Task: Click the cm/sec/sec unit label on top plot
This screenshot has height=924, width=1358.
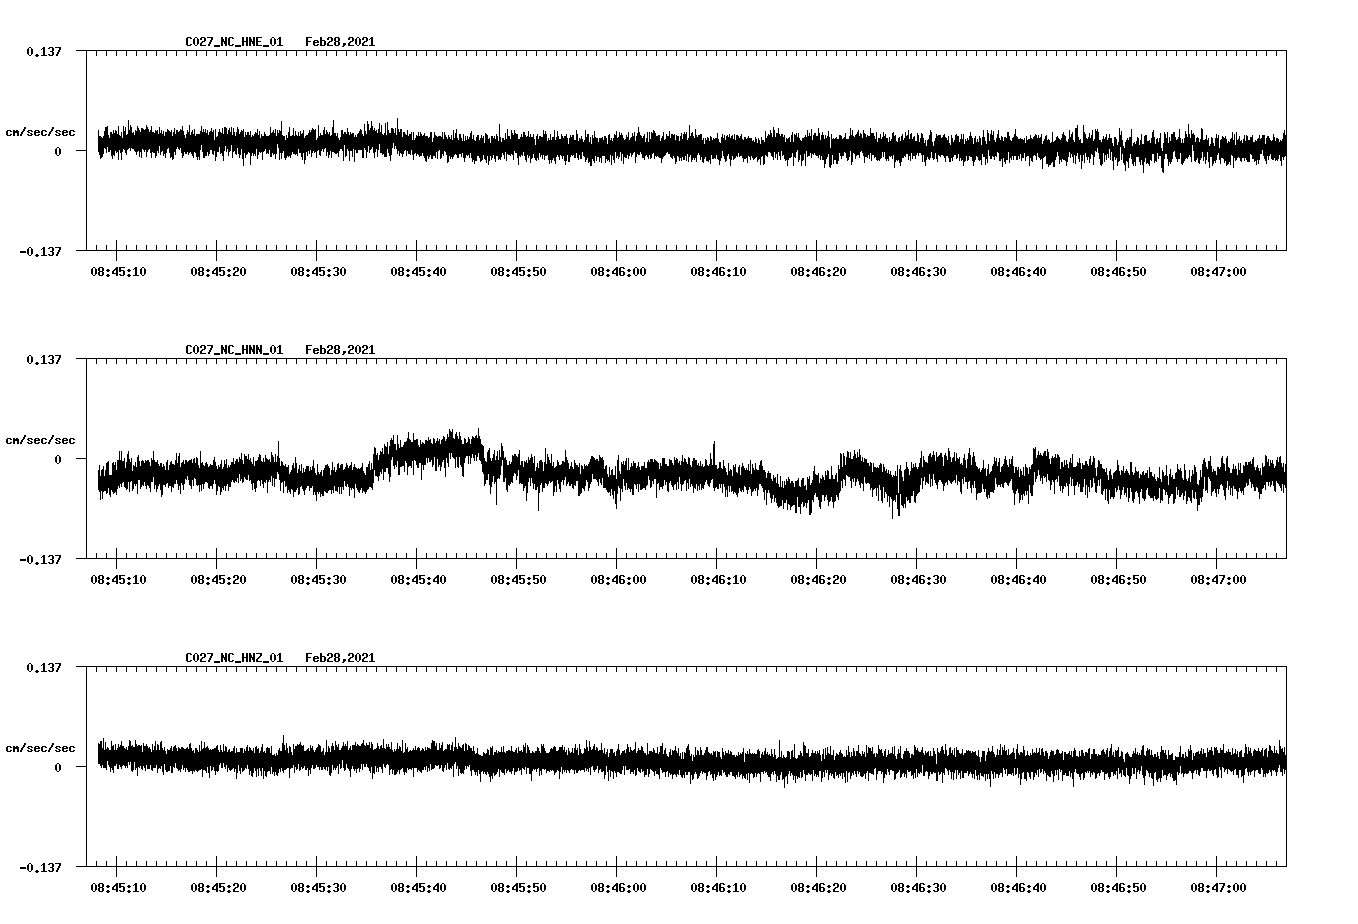Action: 40,131
